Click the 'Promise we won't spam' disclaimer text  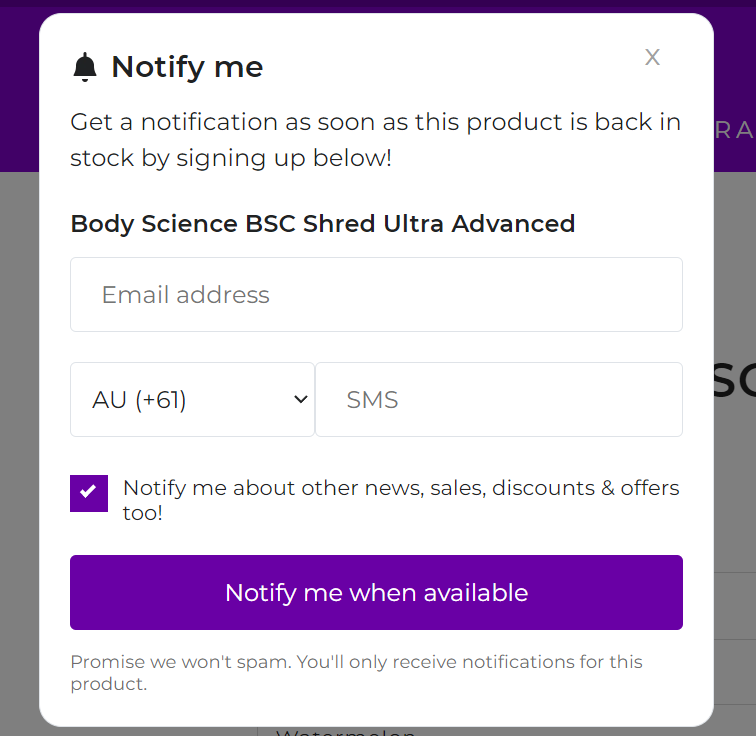click(356, 673)
